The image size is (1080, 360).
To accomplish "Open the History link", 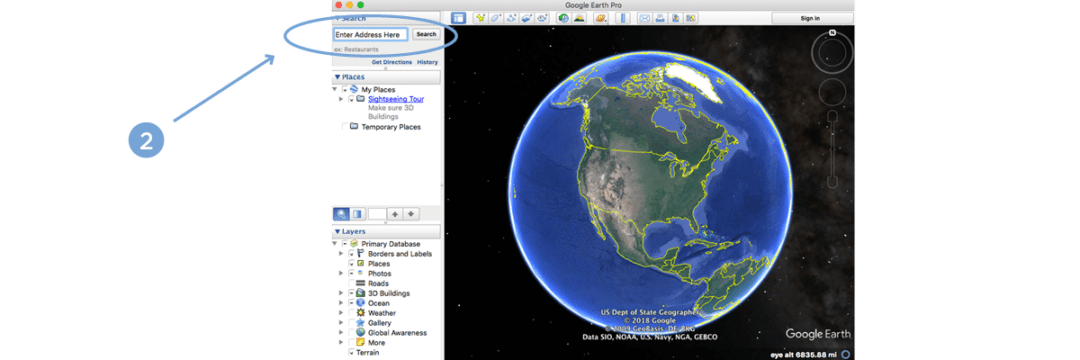I will click(427, 62).
